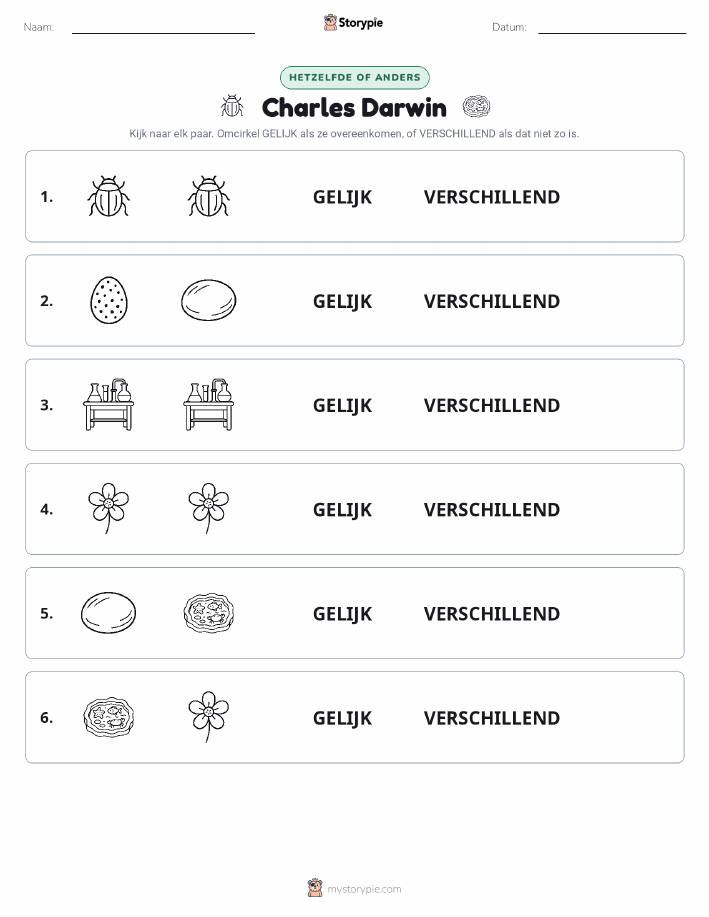Click the spotted egg in row 2
This screenshot has height=917, width=709.
tap(109, 300)
